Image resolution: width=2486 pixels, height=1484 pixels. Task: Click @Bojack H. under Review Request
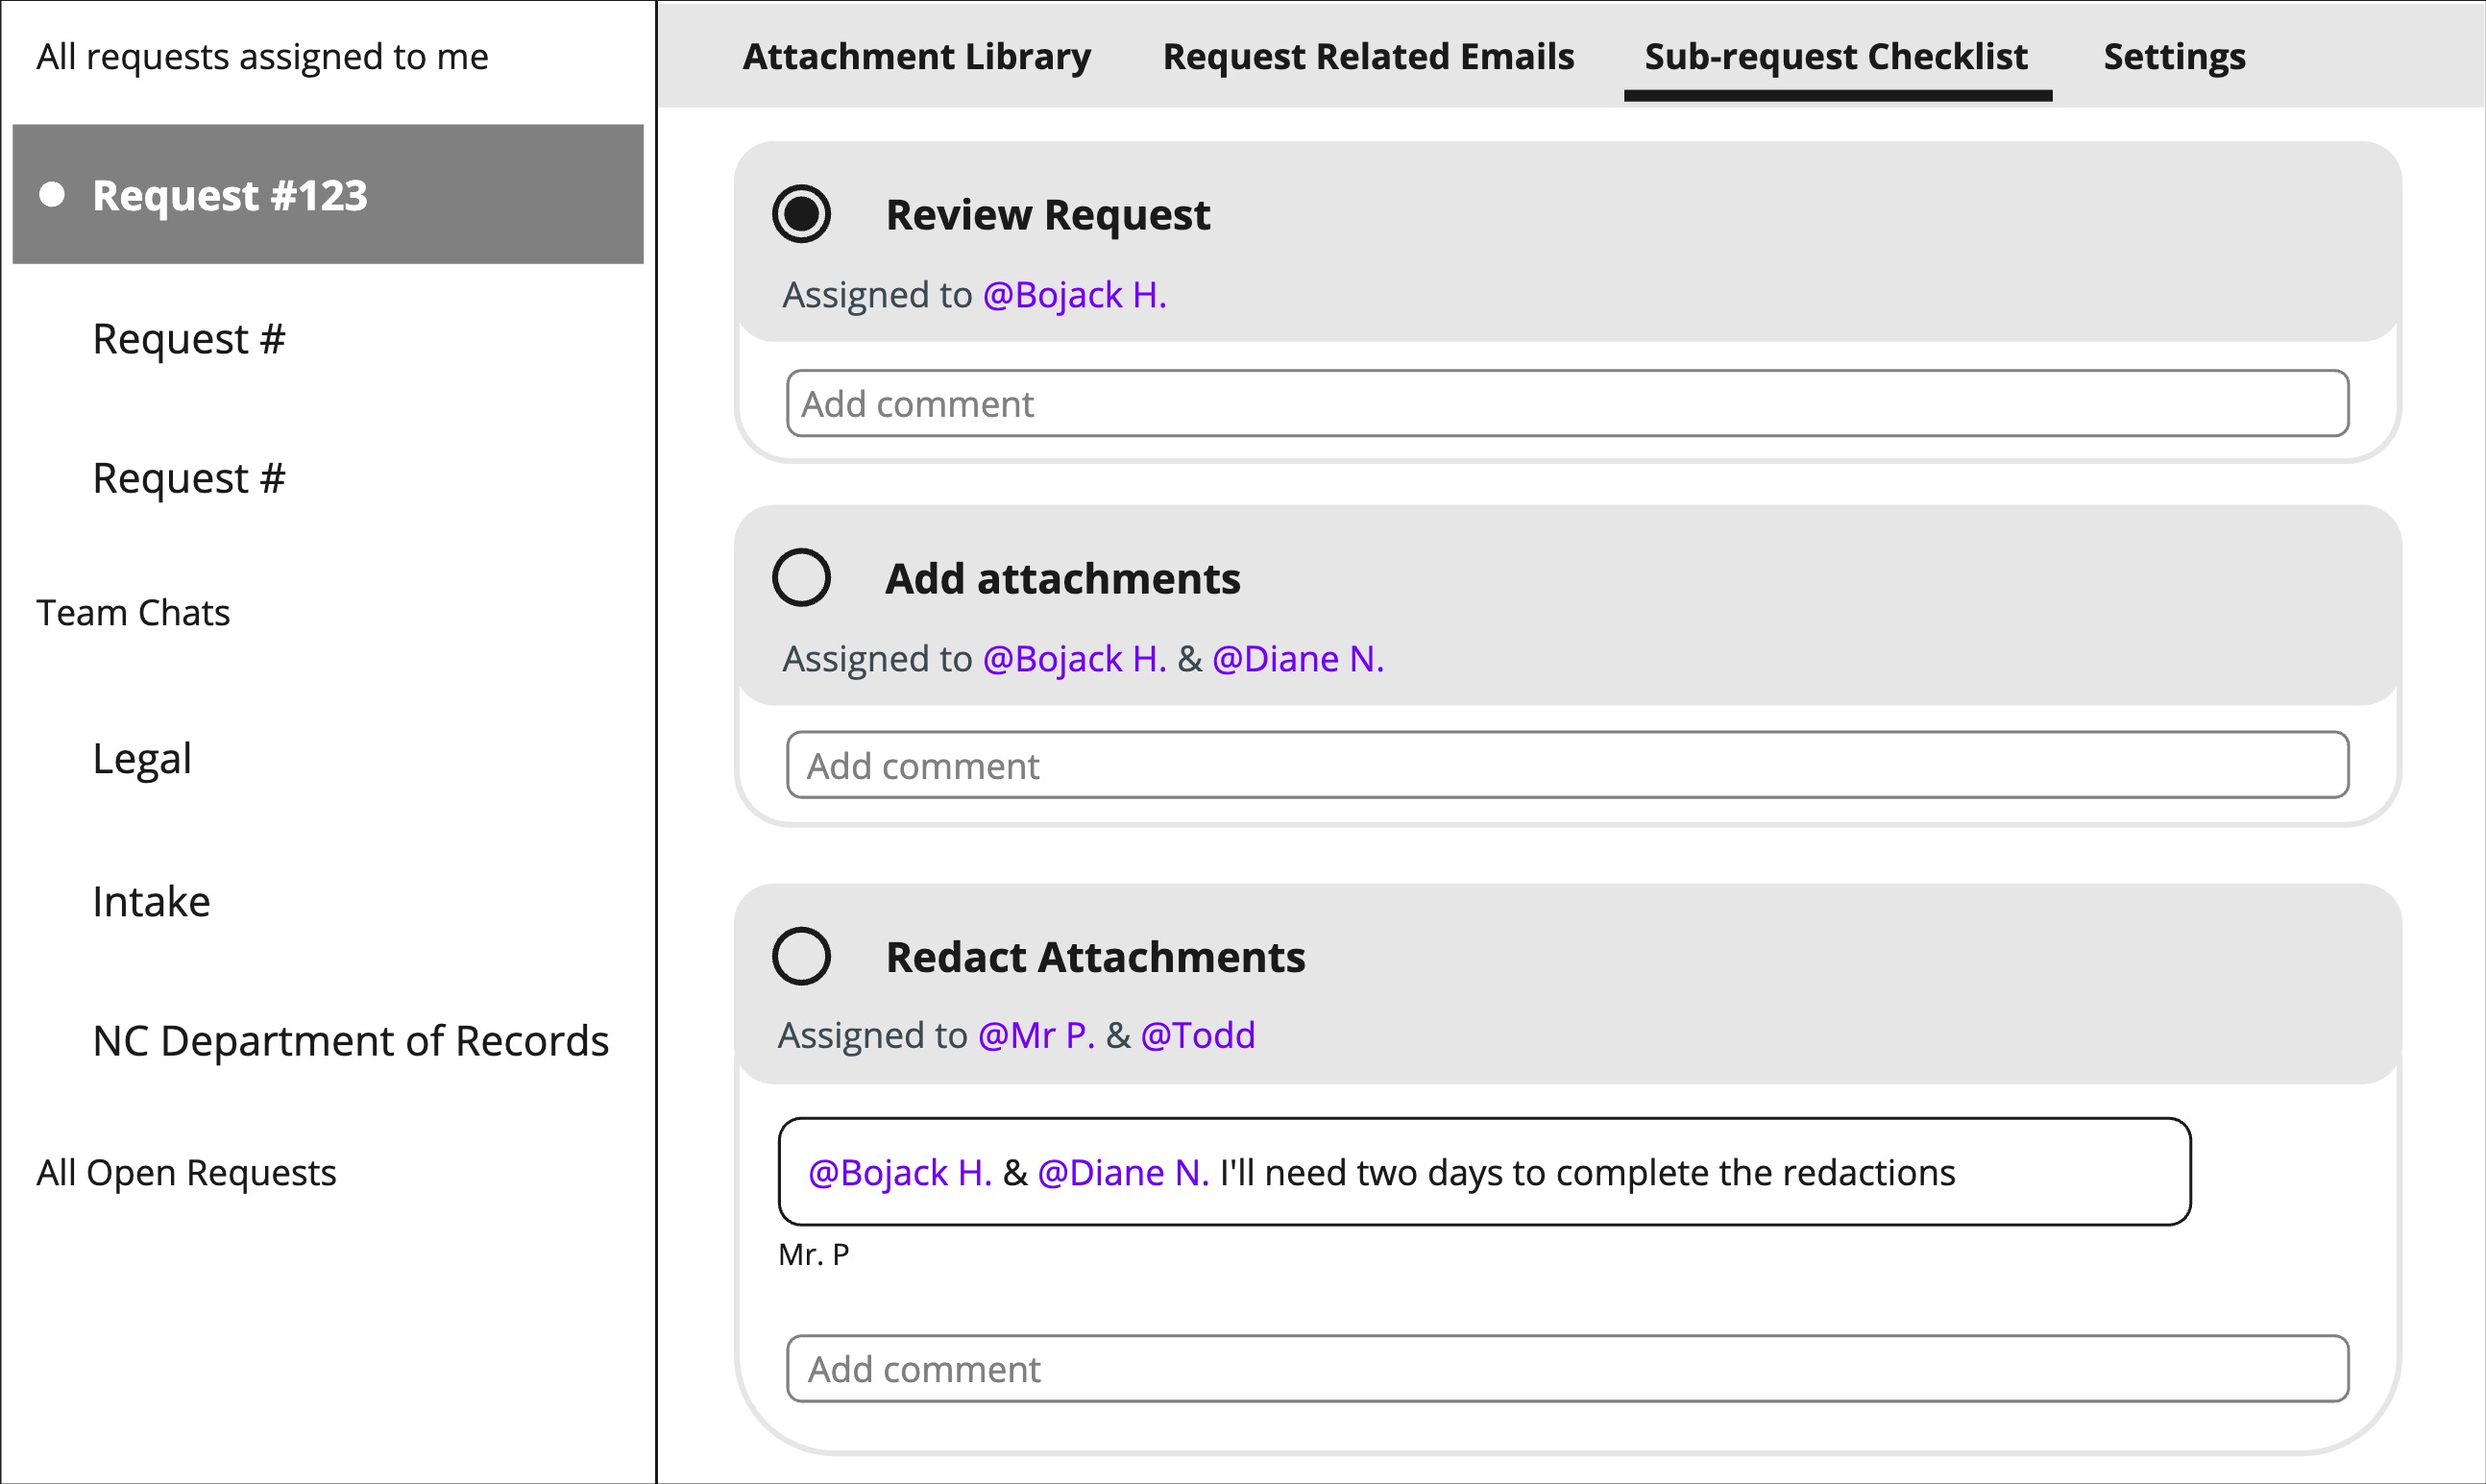click(x=1074, y=295)
